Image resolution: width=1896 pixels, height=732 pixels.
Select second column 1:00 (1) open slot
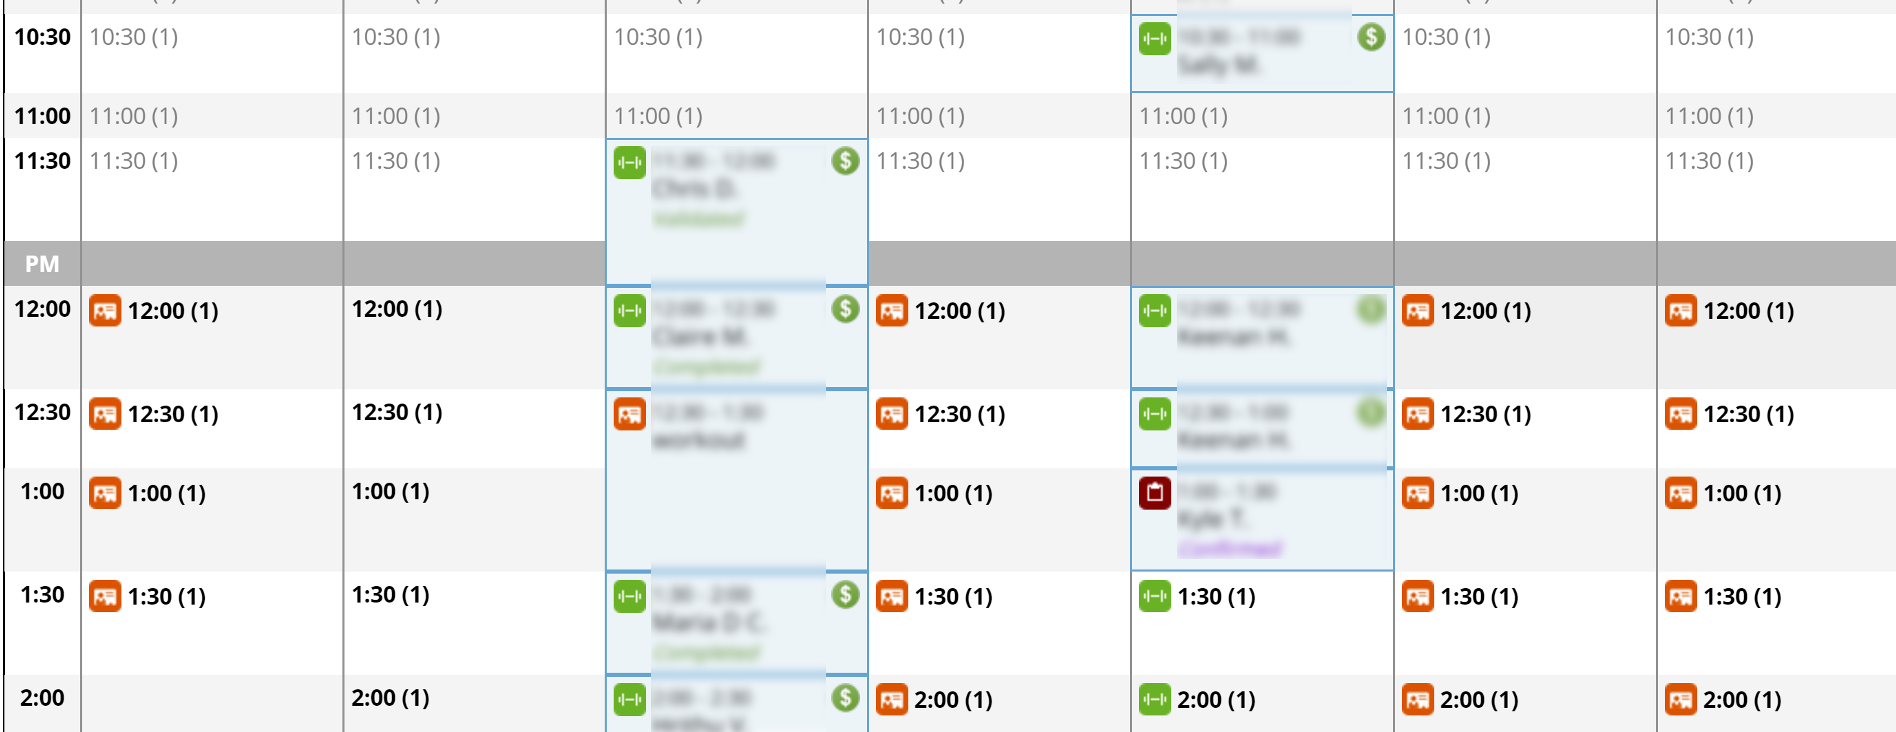pyautogui.click(x=391, y=492)
